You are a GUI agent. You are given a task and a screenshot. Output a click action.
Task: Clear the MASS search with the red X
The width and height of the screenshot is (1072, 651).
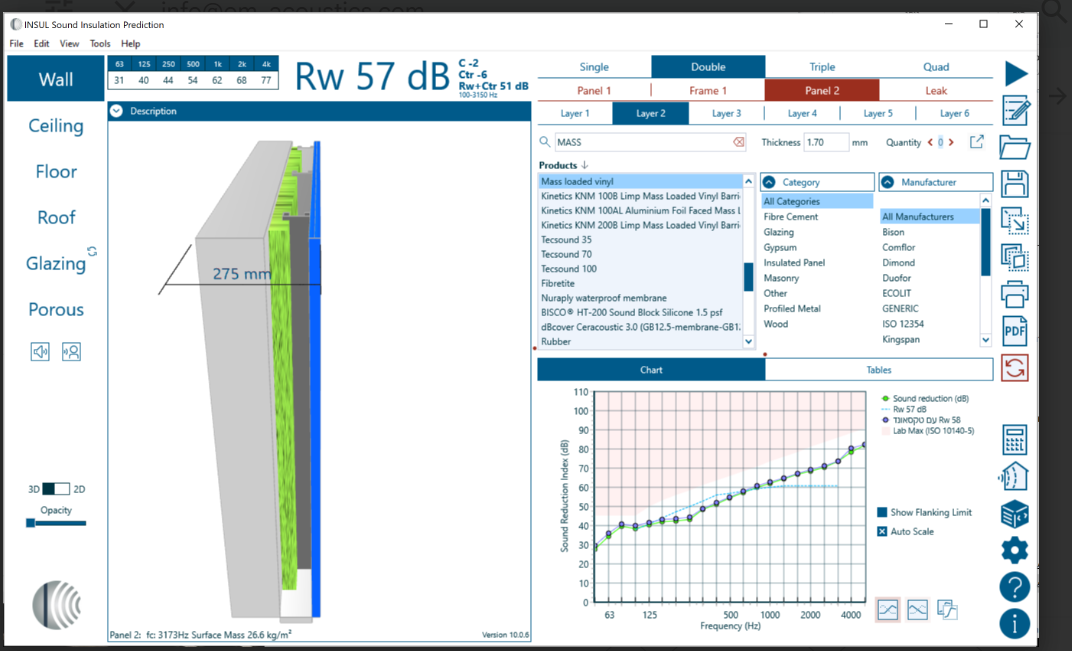coord(738,142)
